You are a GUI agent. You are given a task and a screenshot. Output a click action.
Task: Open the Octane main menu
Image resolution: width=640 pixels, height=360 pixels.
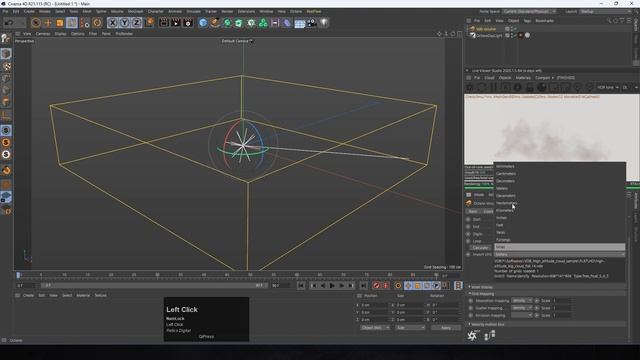point(296,11)
